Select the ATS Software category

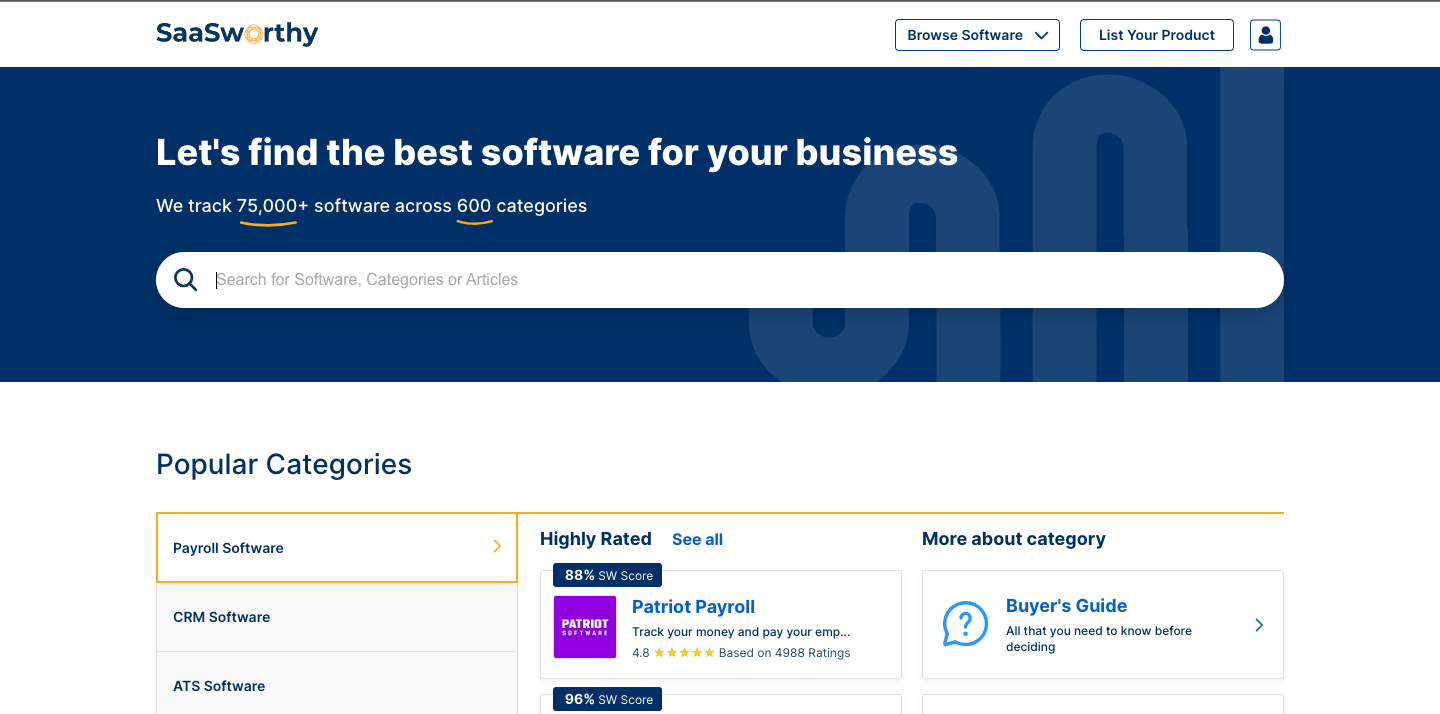[x=219, y=686]
